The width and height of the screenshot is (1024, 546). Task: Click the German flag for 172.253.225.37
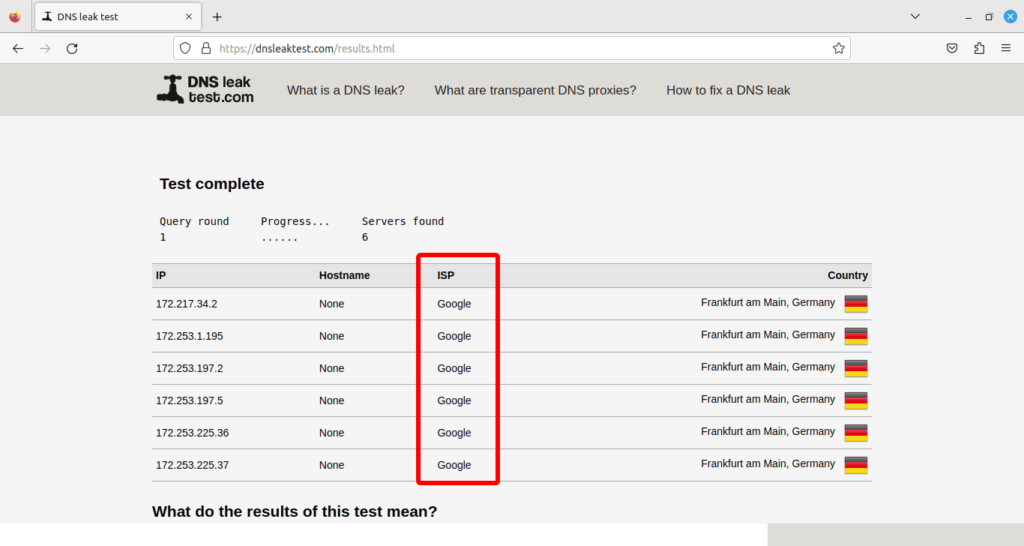(856, 465)
